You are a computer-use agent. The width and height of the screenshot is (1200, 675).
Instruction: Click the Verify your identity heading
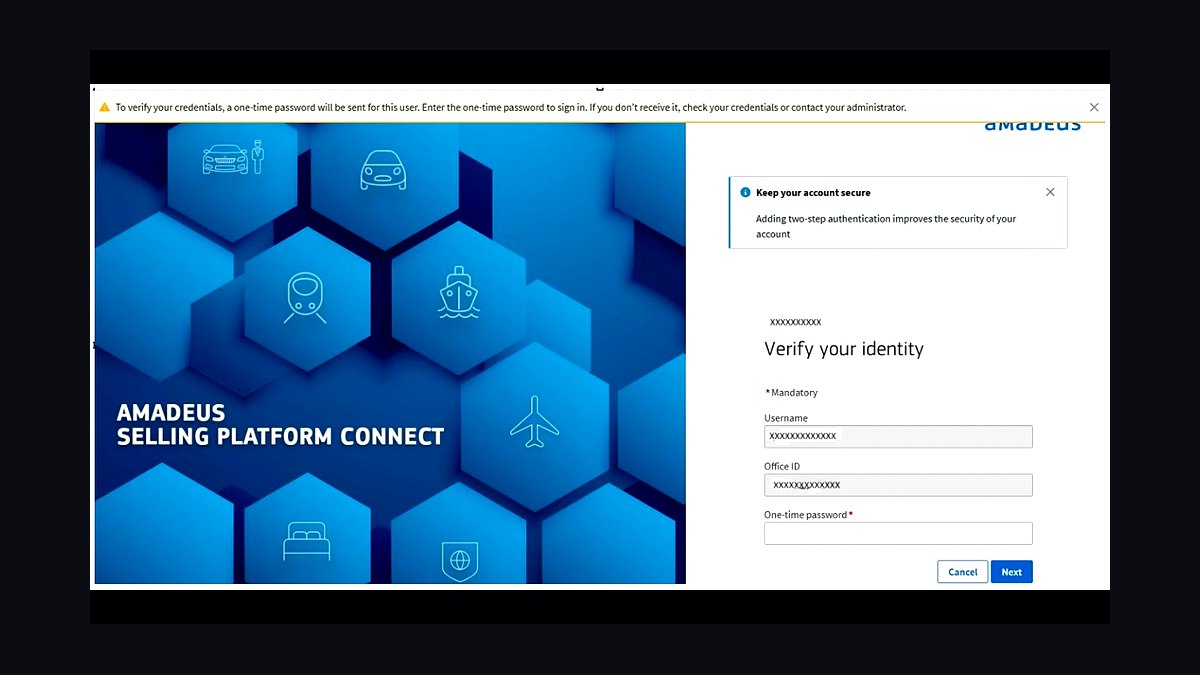(x=844, y=349)
